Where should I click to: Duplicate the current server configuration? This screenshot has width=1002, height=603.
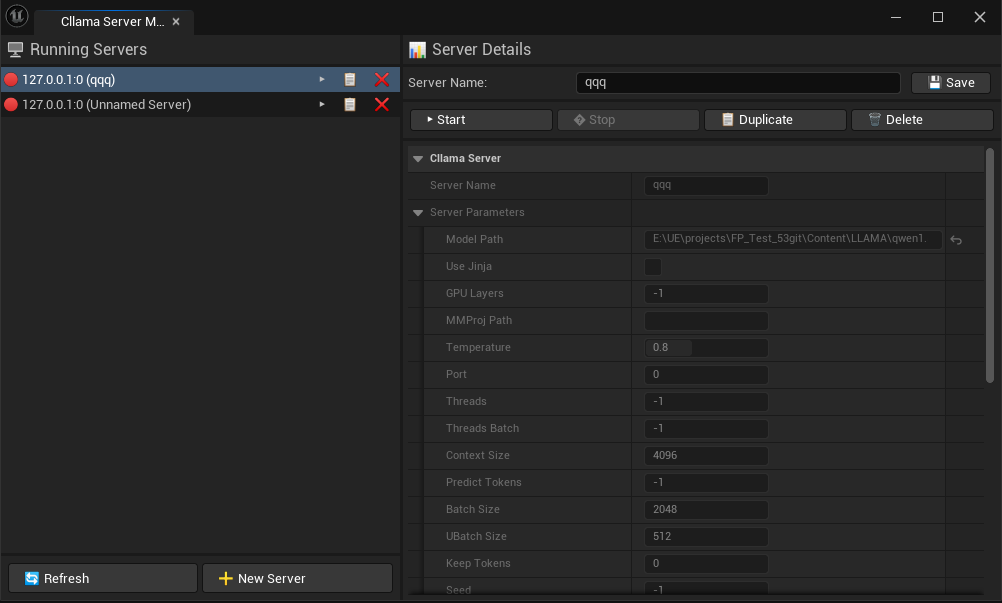click(x=774, y=119)
